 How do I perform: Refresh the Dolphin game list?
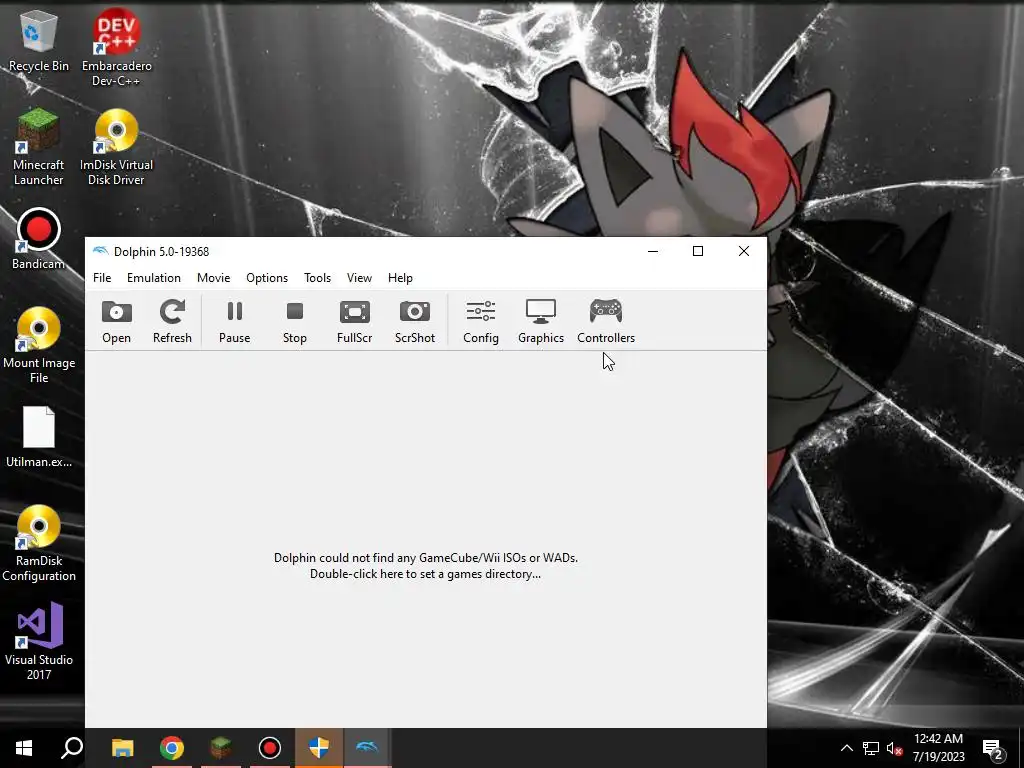172,321
